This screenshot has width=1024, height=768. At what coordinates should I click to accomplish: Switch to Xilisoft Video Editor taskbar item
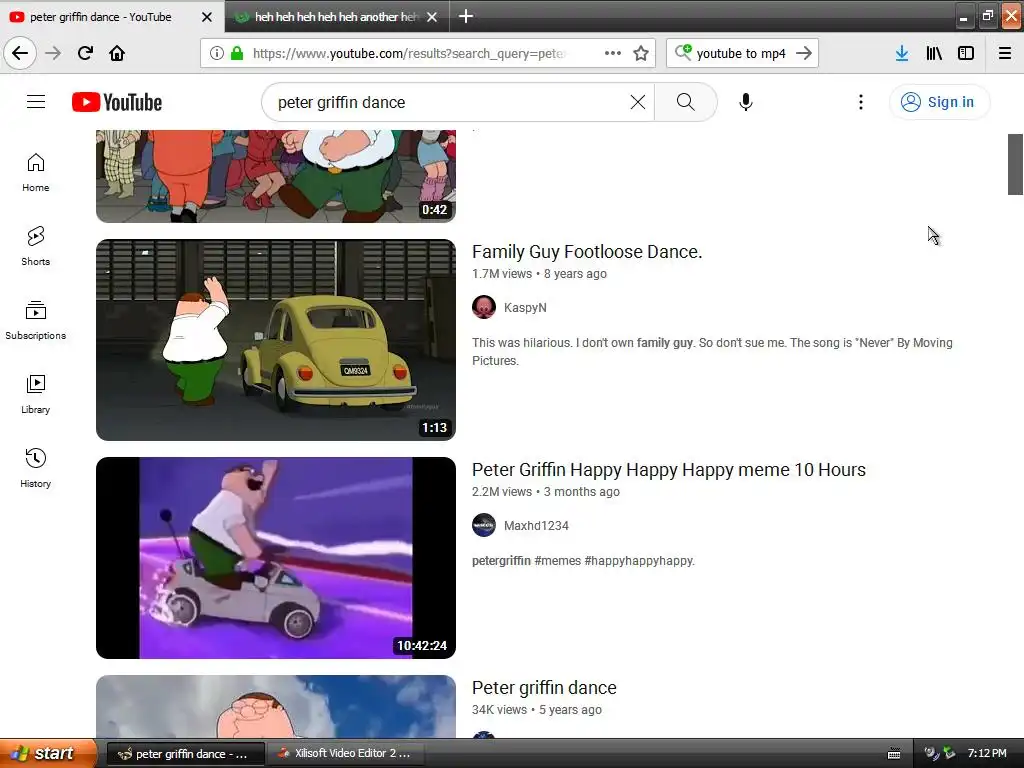[345, 754]
